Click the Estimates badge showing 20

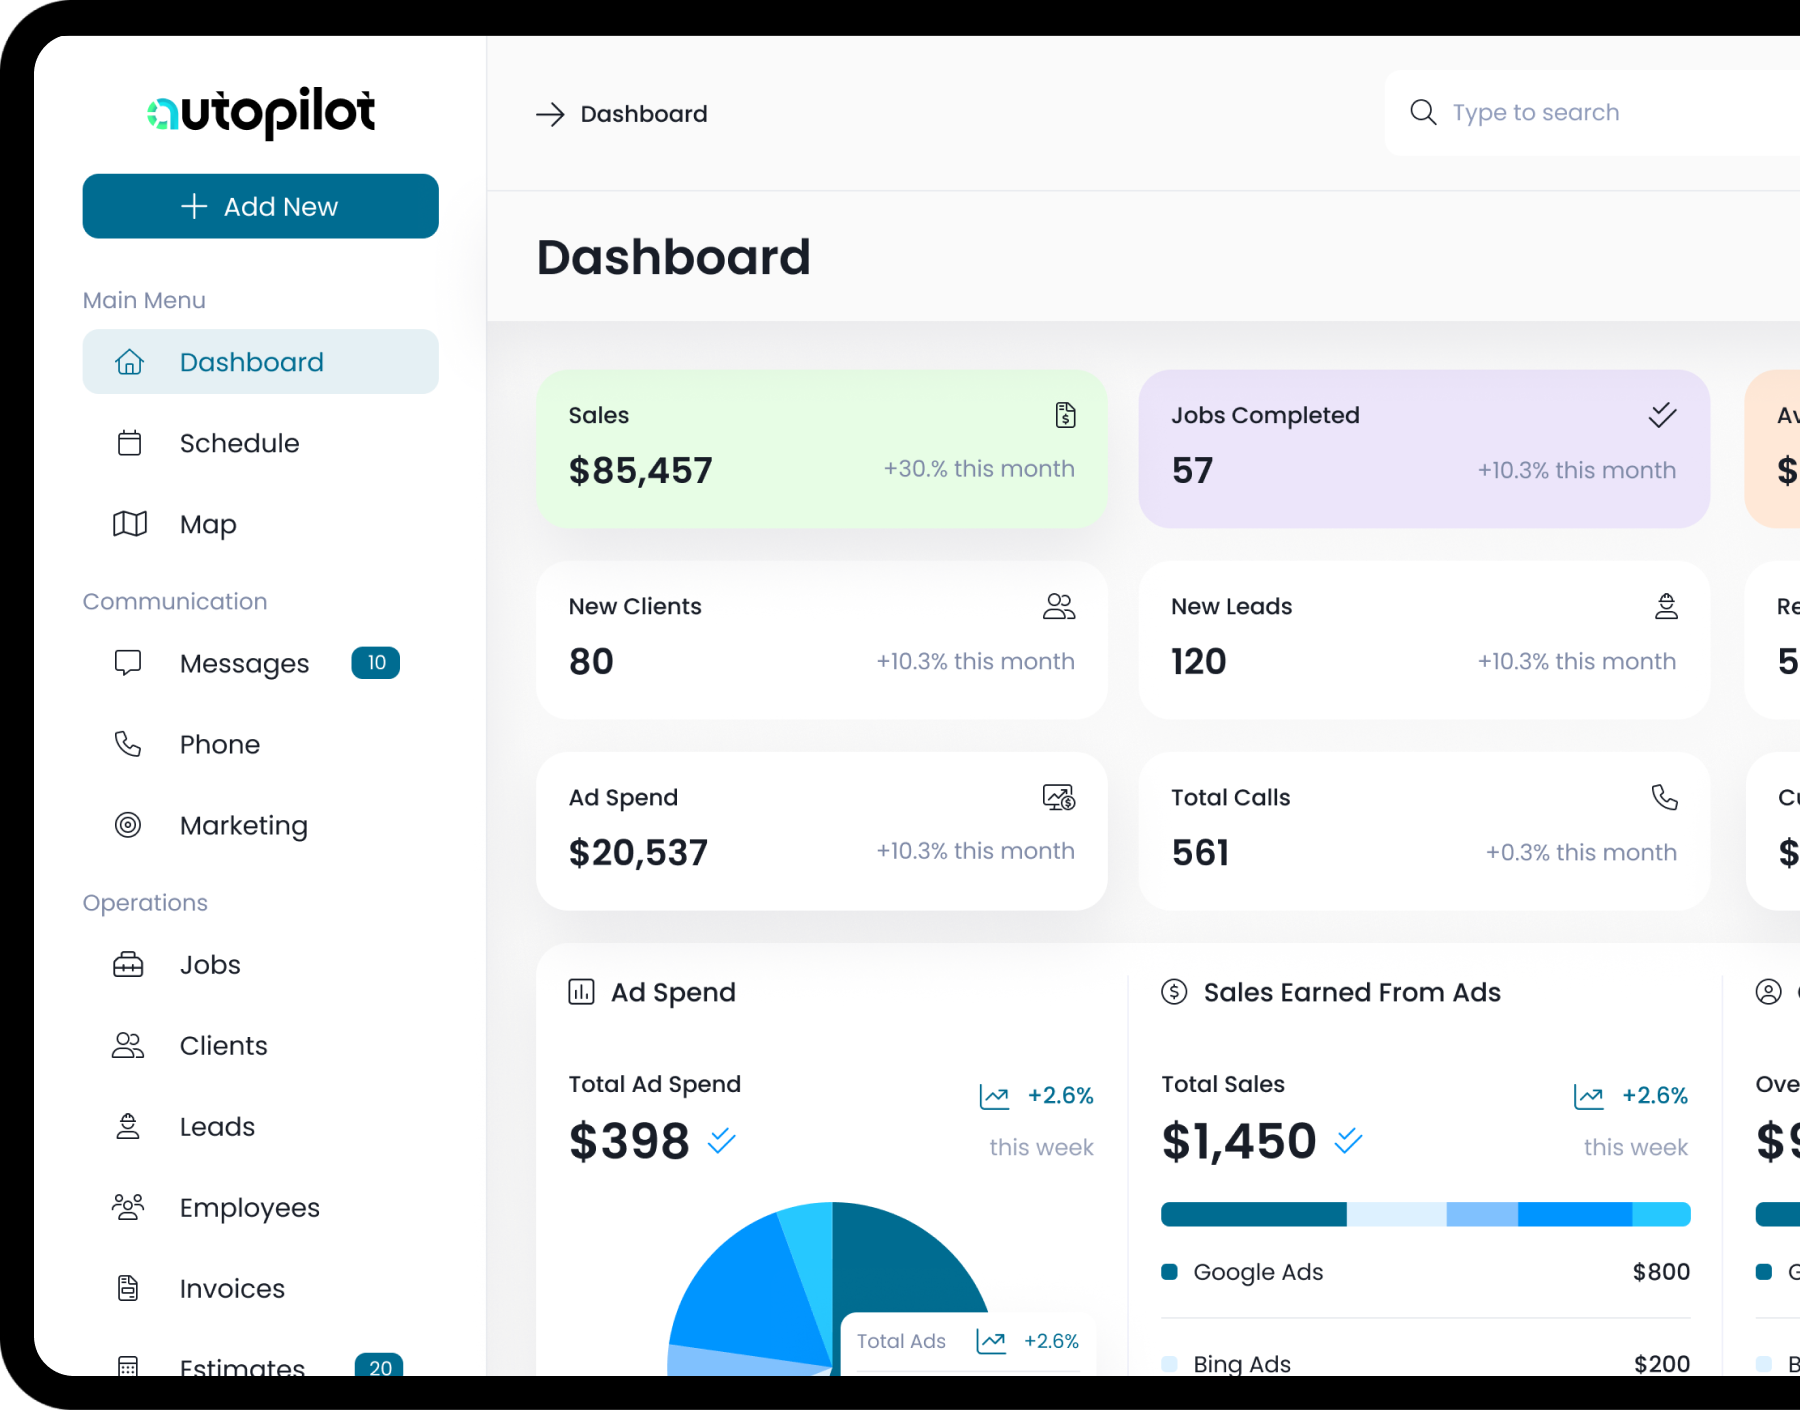[379, 1365]
